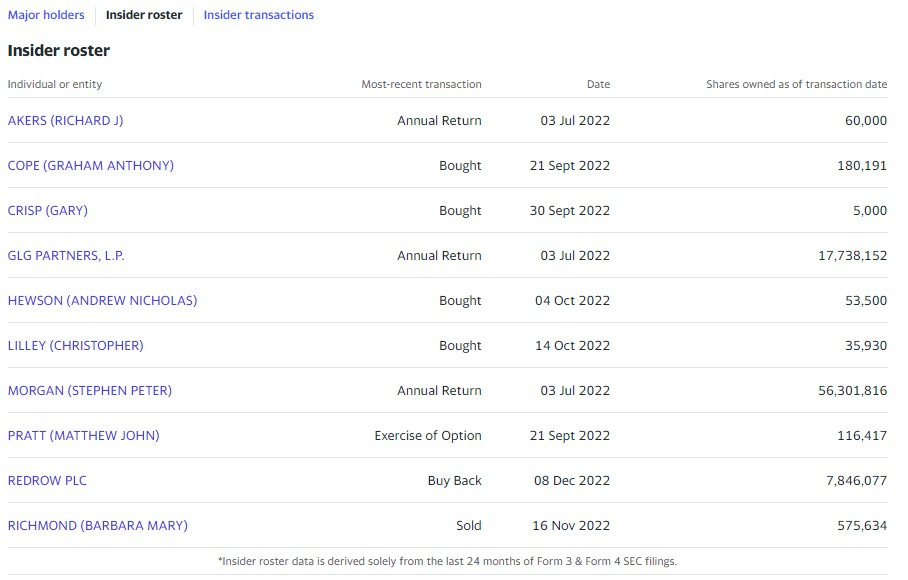Screen dimensions: 908x580
Task: Click the 116,417 shares value
Action: click(x=862, y=435)
